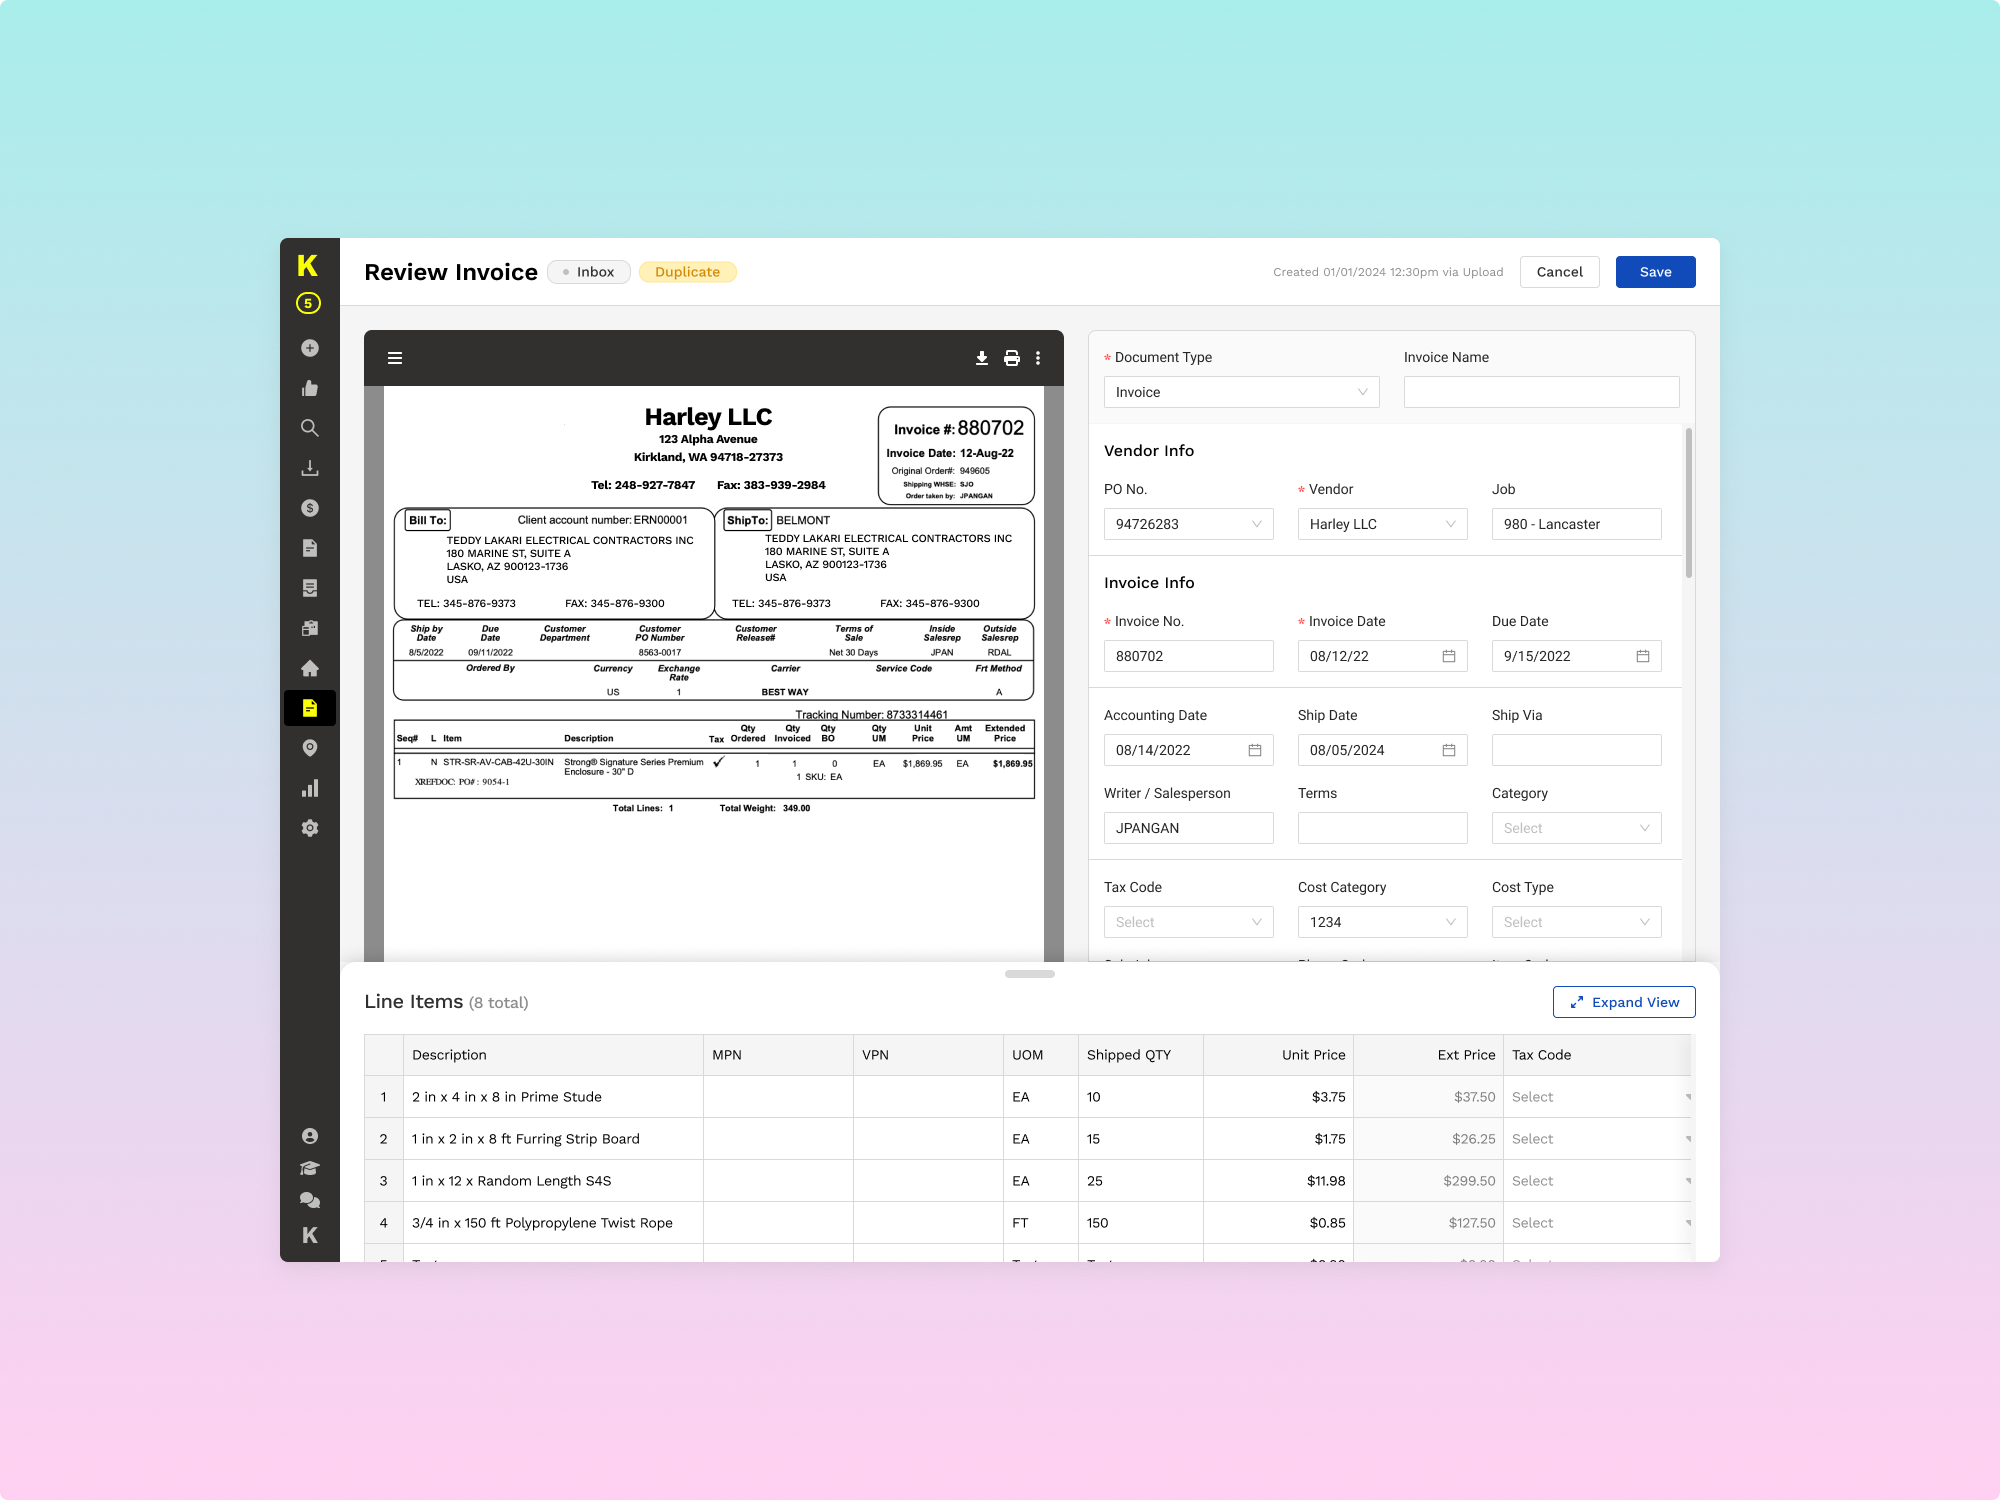Screen dimensions: 2000x1500
Task: Click the Invoice Name input field
Action: coord(1540,392)
